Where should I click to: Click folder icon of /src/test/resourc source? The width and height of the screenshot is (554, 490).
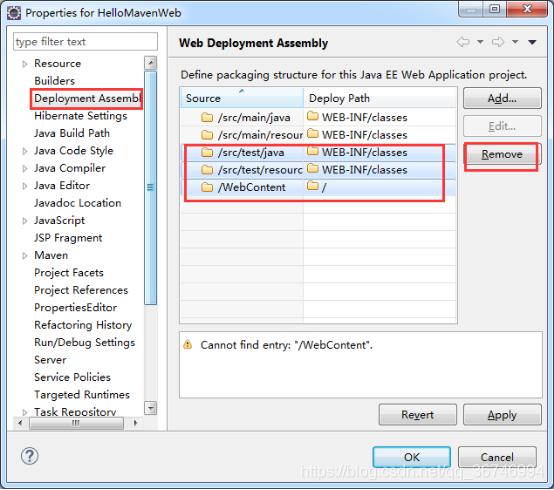[207, 170]
